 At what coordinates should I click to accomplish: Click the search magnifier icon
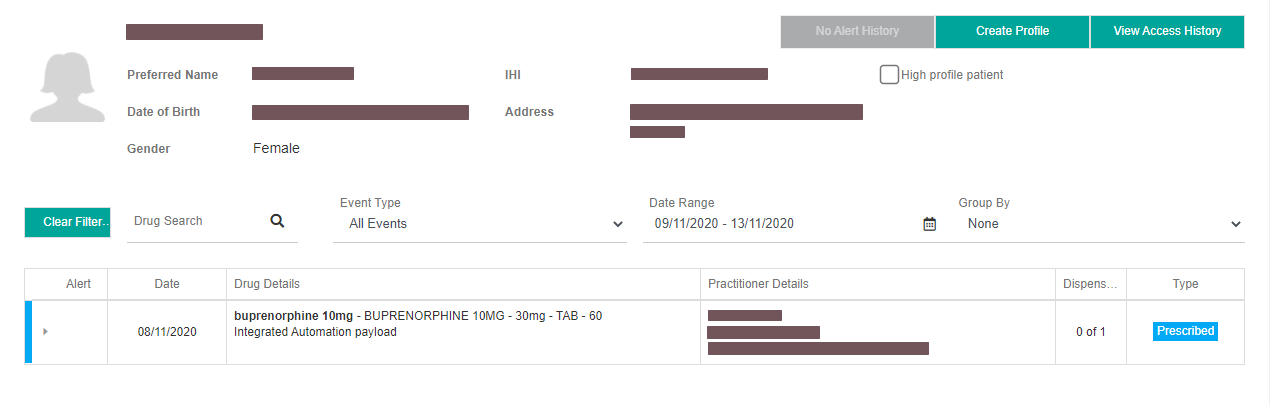click(278, 221)
